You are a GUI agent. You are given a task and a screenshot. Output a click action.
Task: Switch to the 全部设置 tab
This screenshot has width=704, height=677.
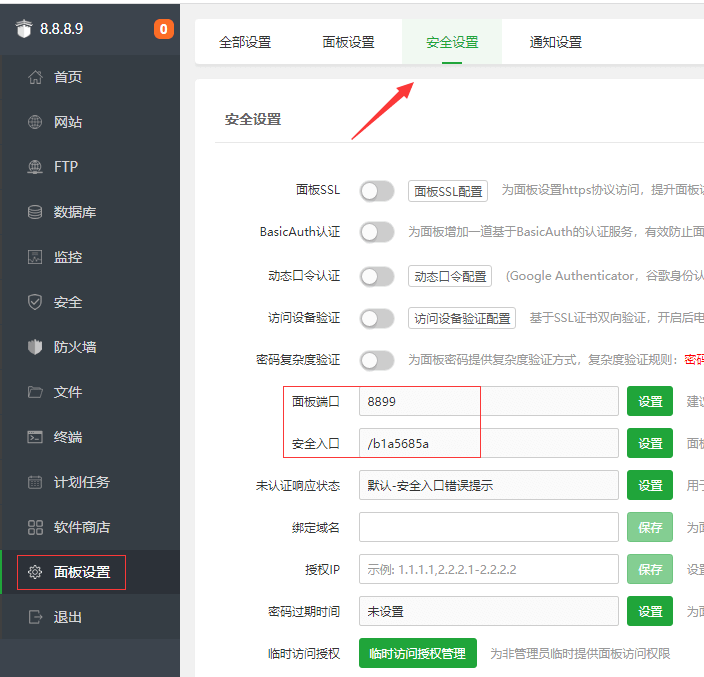pos(245,42)
